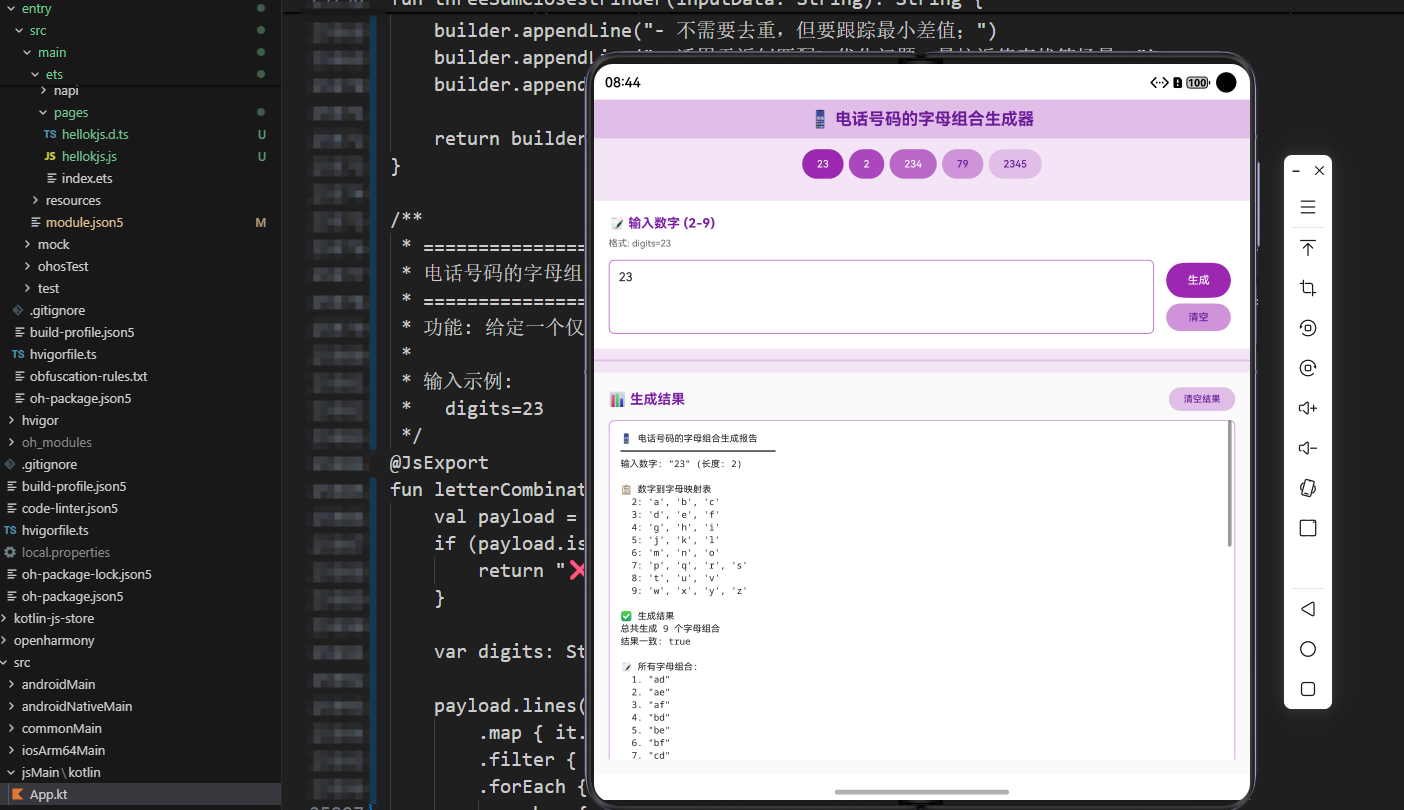Expand the ohosTest folder
Viewport: 1404px width, 810px height.
(x=27, y=266)
